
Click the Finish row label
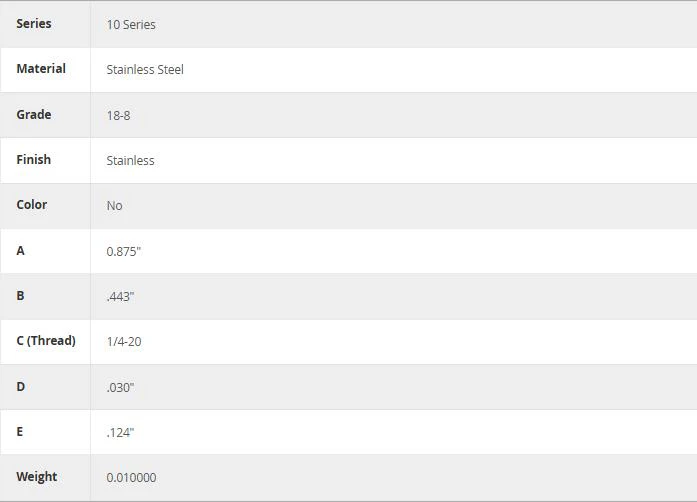(34, 159)
